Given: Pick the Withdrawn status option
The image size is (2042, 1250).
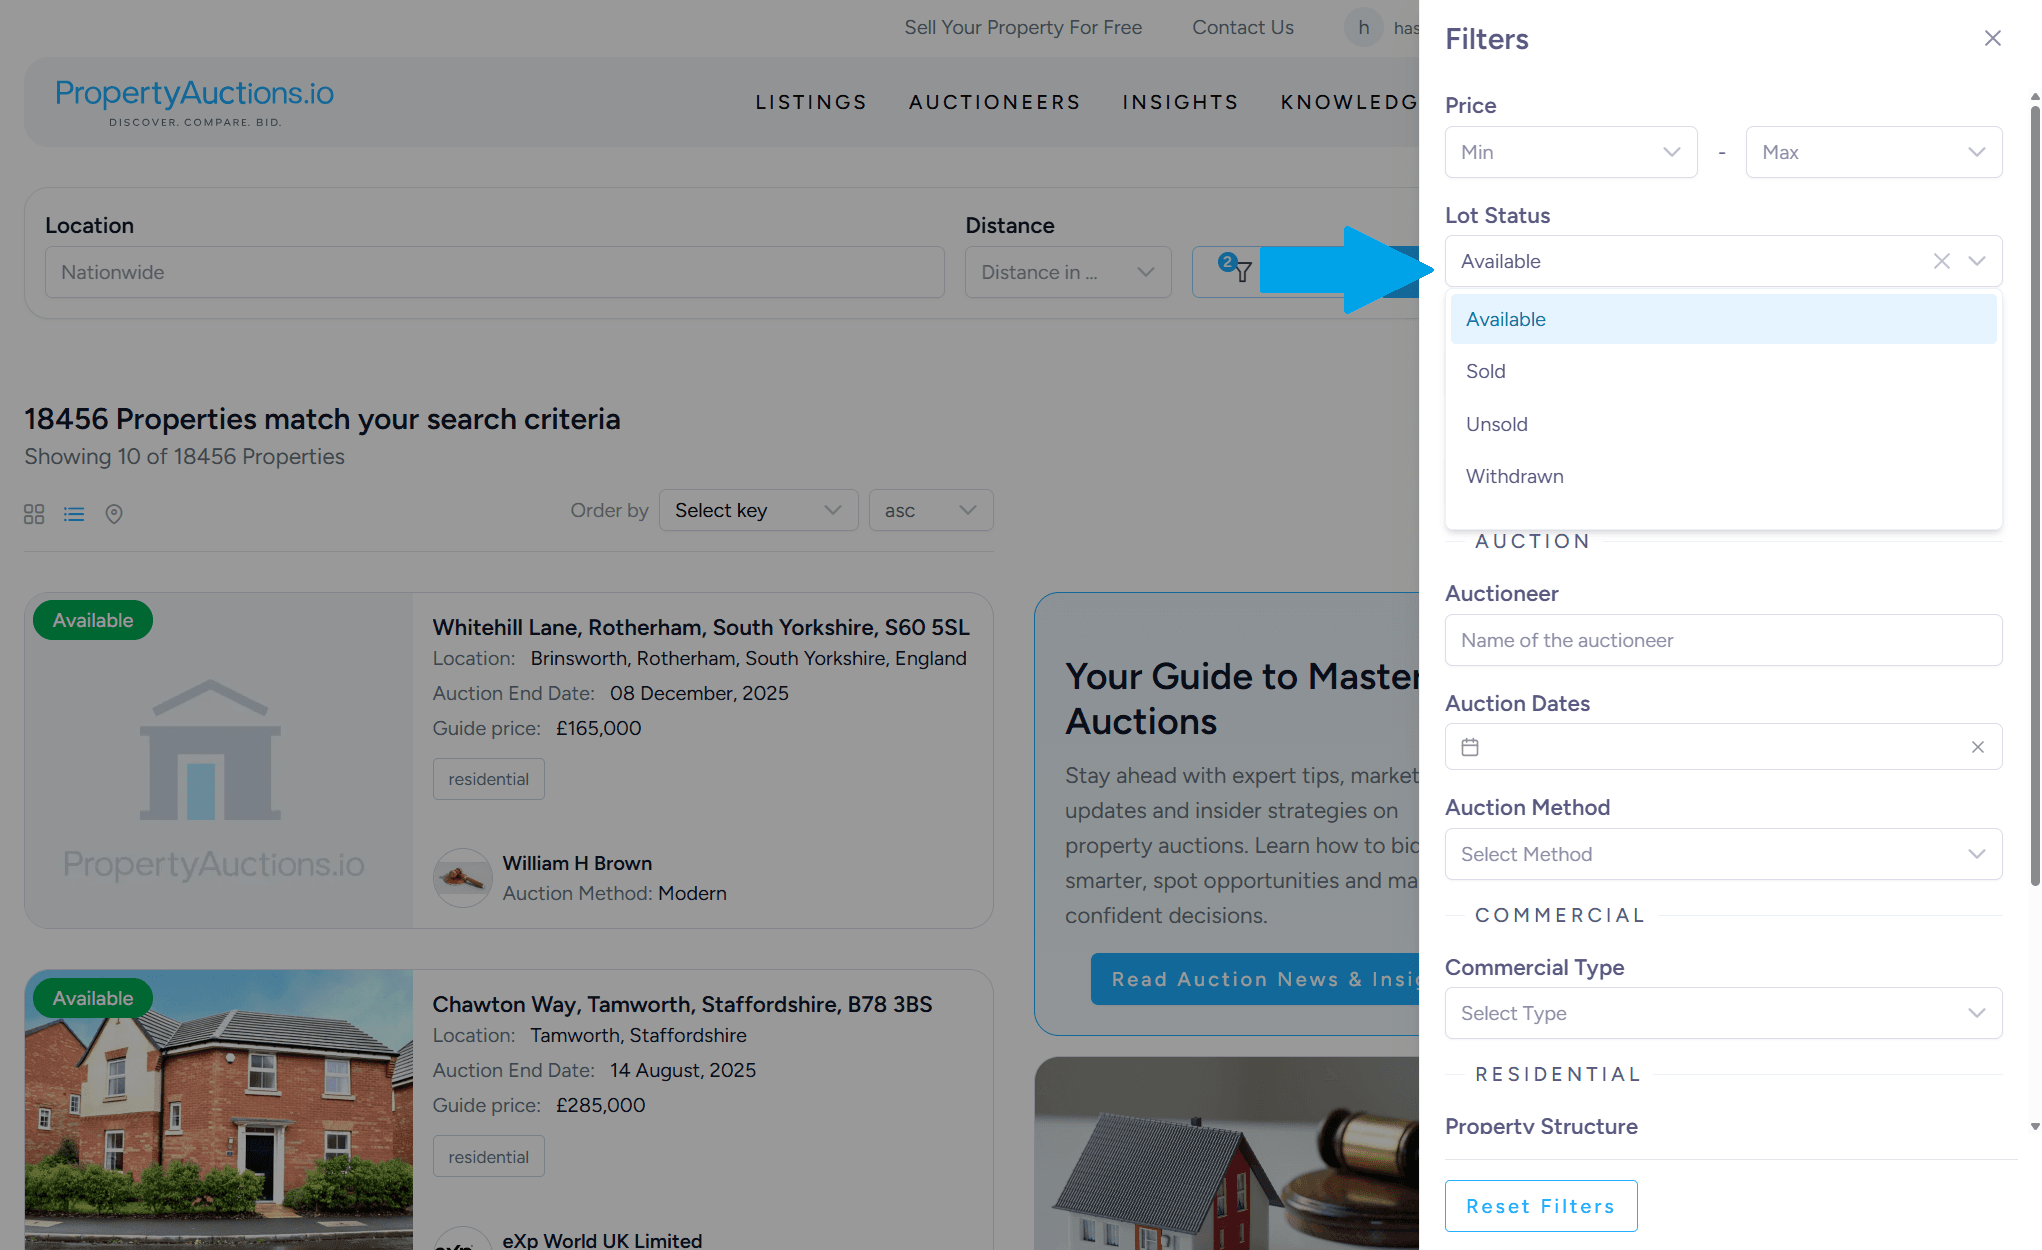Looking at the screenshot, I should coord(1515,477).
